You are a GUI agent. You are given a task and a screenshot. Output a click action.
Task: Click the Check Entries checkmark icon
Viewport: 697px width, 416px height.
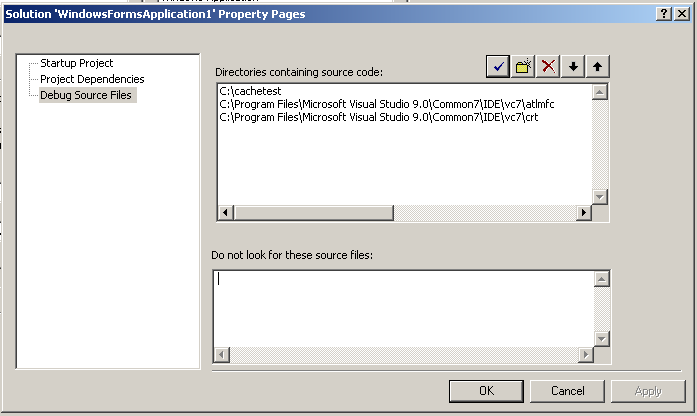498,67
